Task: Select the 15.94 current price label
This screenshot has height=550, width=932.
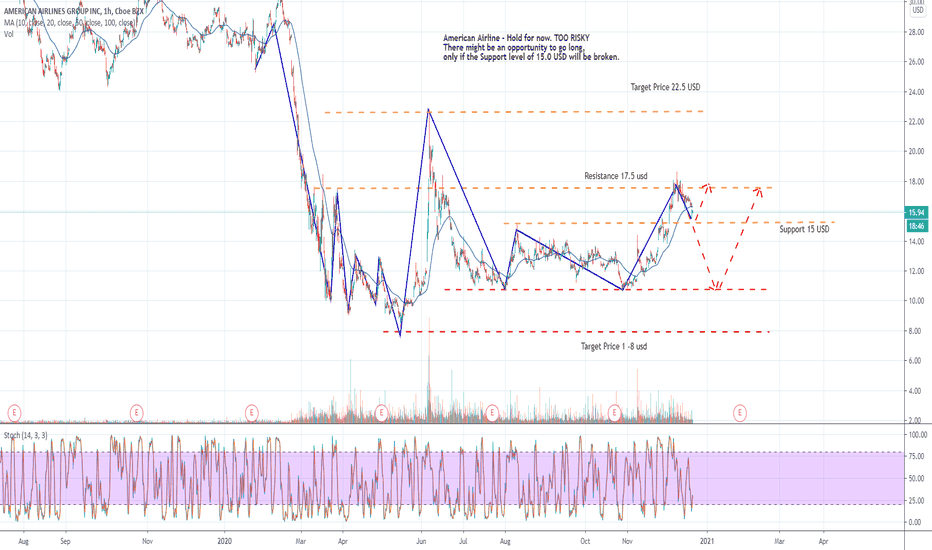Action: coord(916,212)
